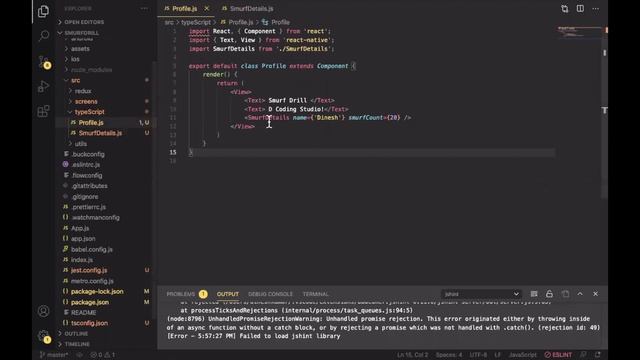The image size is (640, 360).
Task: Click the editor minimap preview
Action: (x=580, y=32)
